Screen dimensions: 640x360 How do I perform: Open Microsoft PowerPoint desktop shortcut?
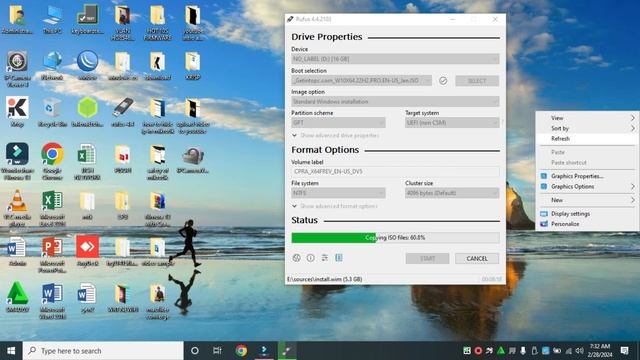click(x=52, y=255)
